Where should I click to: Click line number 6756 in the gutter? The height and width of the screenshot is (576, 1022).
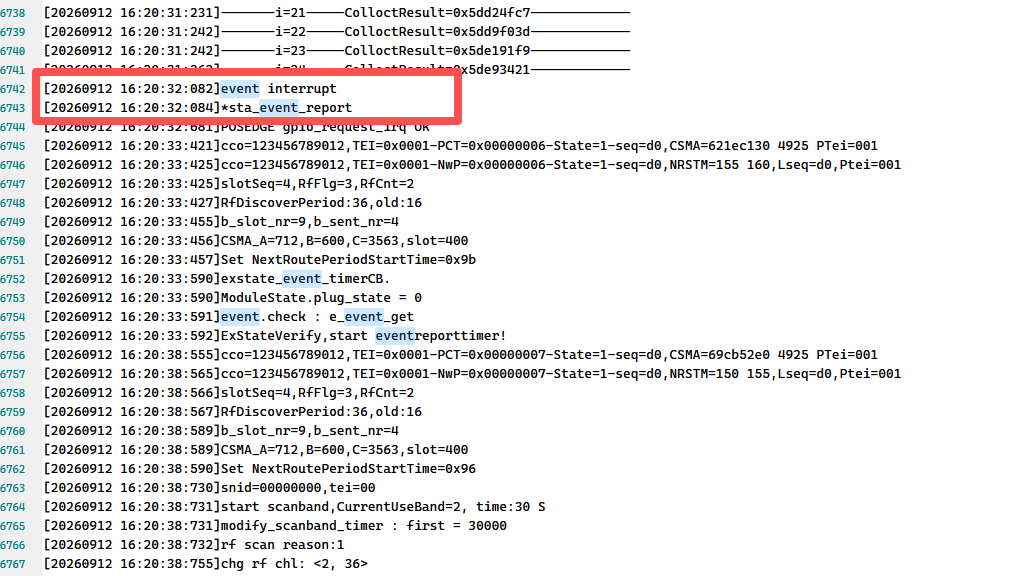point(13,355)
